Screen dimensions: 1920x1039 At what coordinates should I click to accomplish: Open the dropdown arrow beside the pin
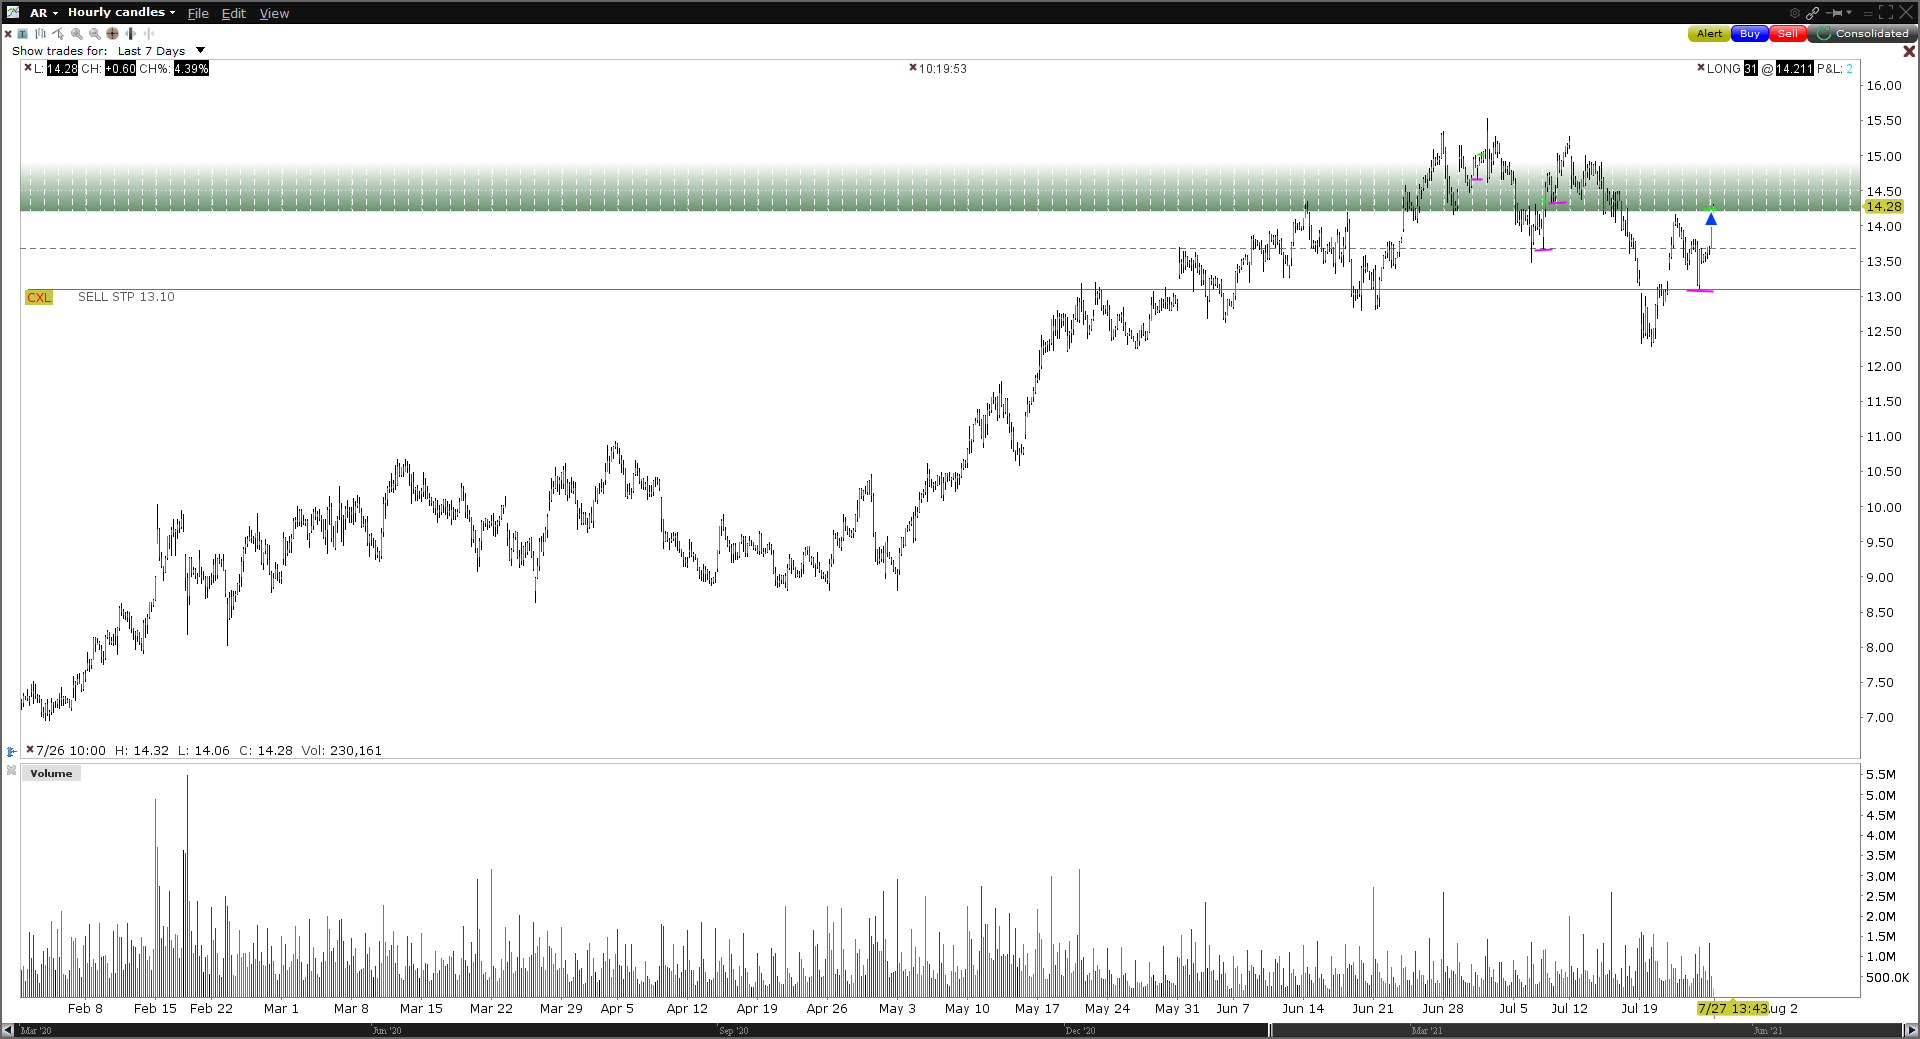(1849, 13)
